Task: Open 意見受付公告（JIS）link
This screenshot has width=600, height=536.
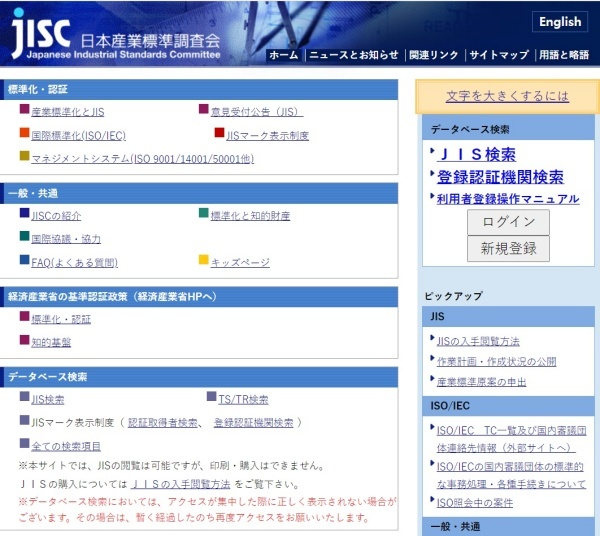Action: coord(257,112)
